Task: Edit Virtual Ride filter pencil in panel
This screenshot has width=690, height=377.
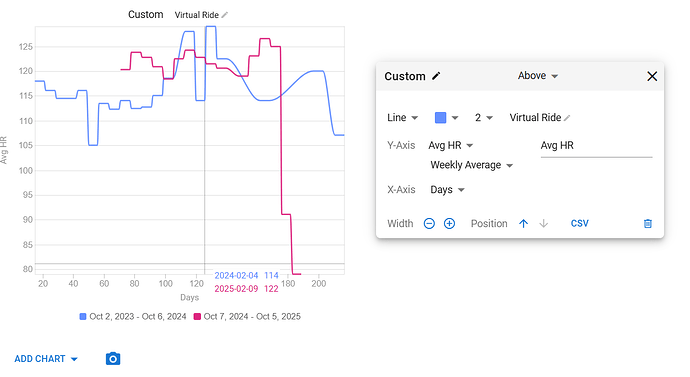Action: (x=567, y=118)
